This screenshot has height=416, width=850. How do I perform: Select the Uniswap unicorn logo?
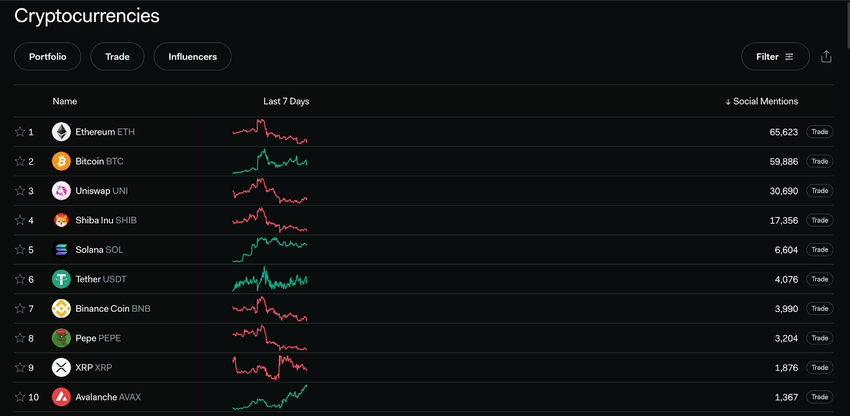(x=61, y=190)
